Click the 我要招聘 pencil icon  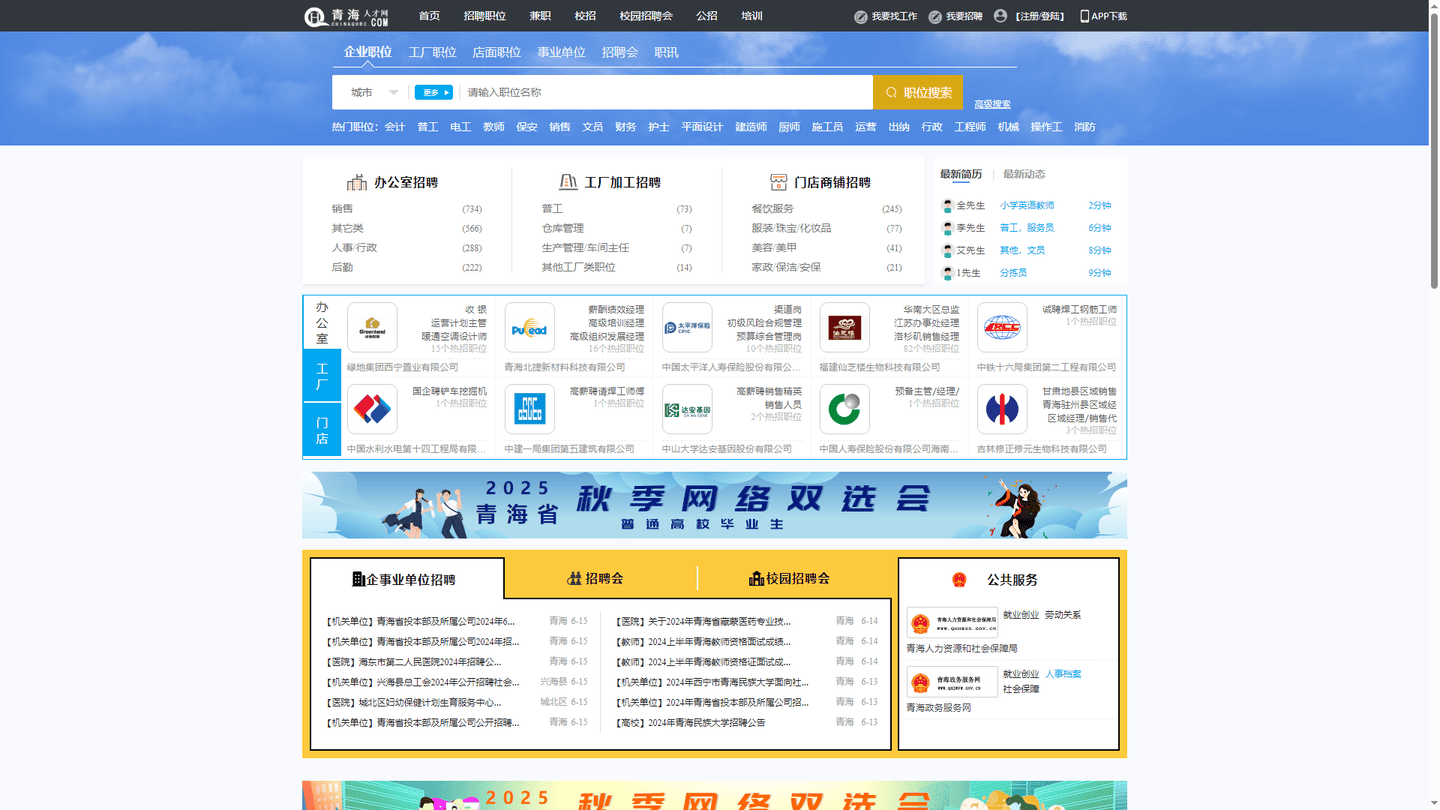pos(935,16)
